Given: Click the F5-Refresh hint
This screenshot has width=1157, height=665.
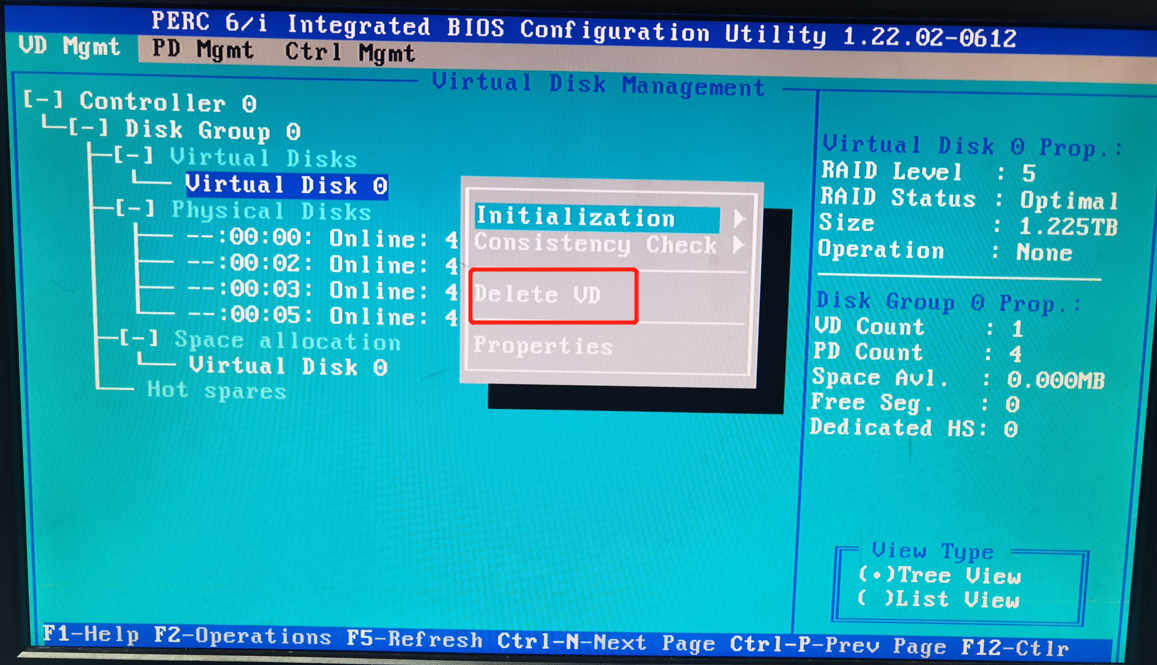Looking at the screenshot, I should [415, 639].
